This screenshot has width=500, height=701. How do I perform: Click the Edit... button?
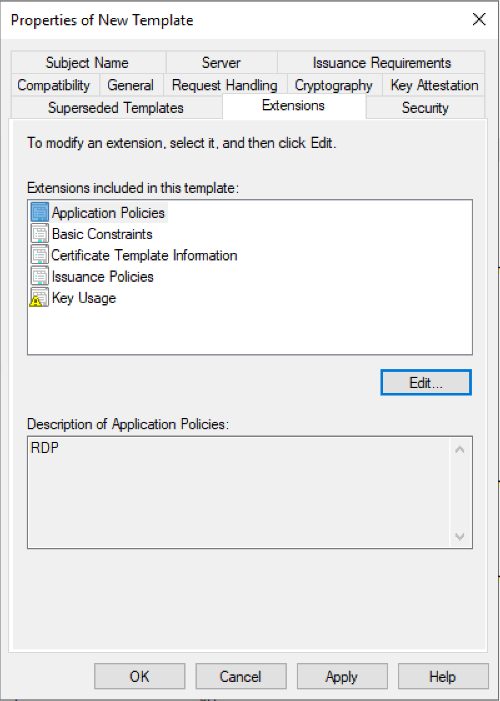point(426,383)
